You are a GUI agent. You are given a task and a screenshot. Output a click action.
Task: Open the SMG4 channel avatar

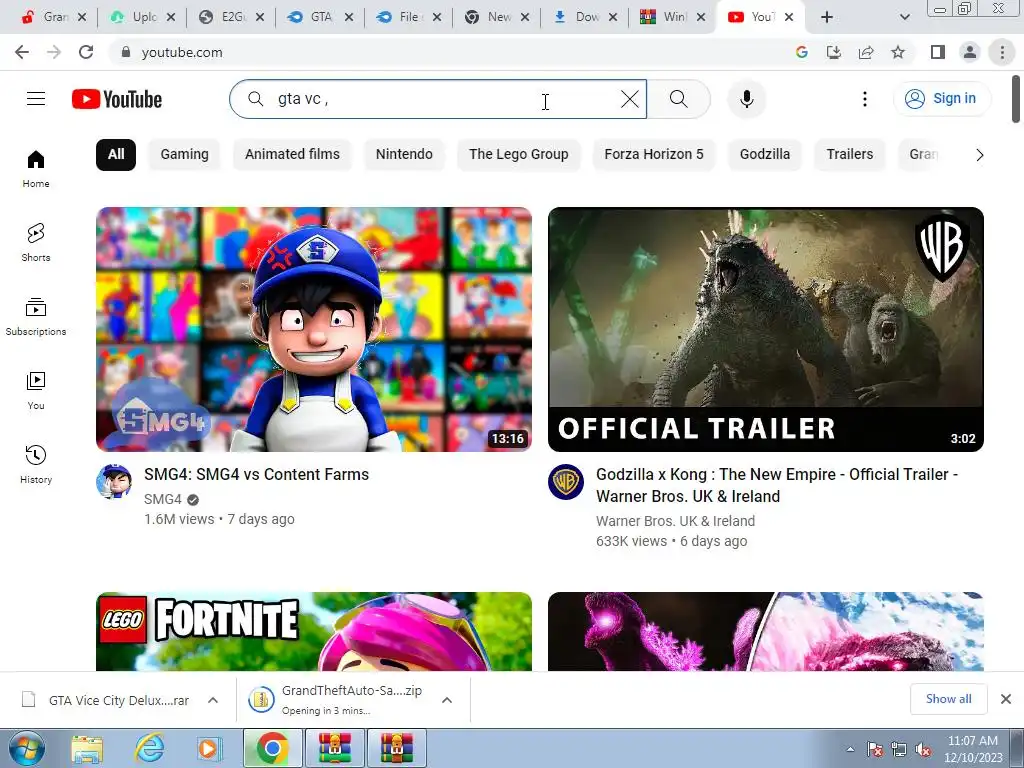(114, 482)
